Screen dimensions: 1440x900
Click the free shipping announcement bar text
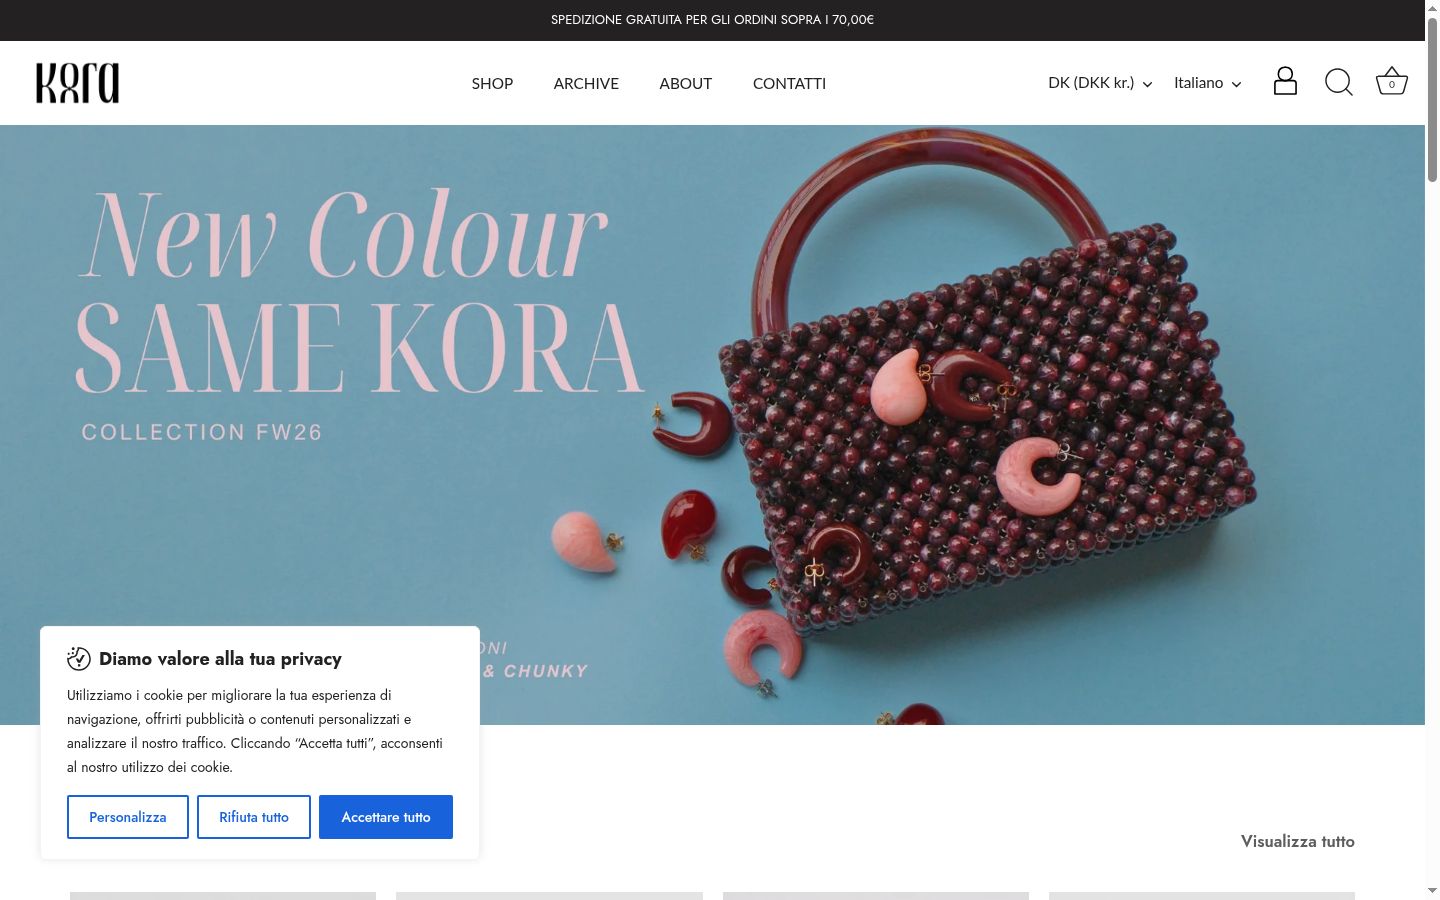click(x=712, y=20)
